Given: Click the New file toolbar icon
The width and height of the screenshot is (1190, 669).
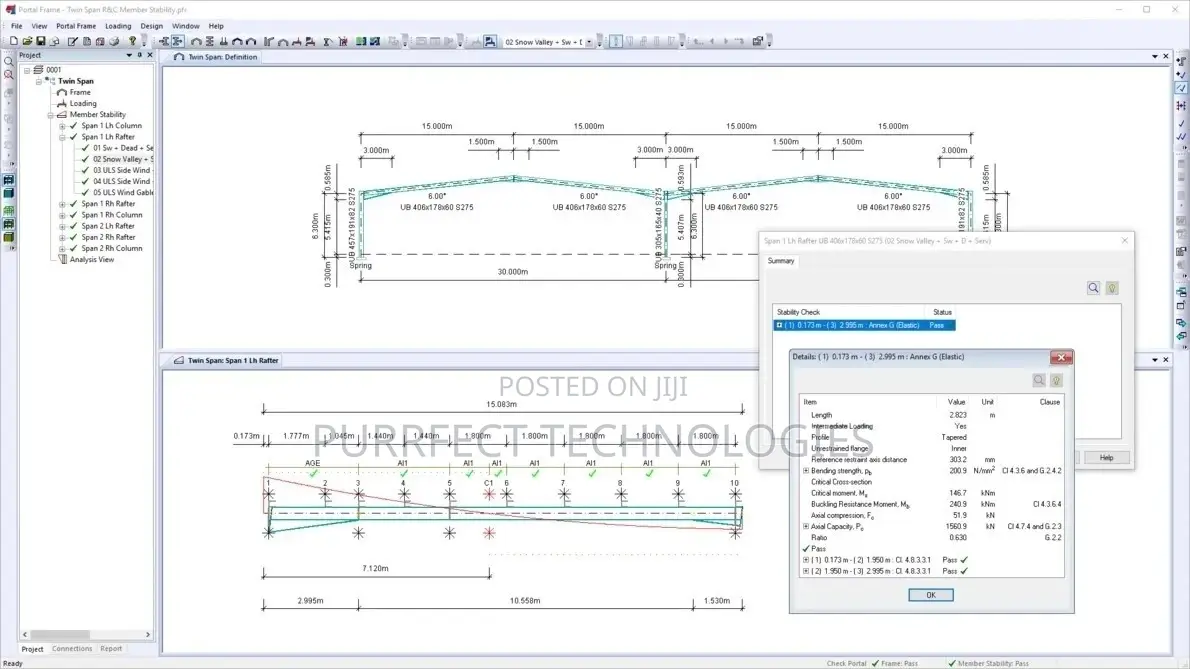Looking at the screenshot, I should pos(14,41).
